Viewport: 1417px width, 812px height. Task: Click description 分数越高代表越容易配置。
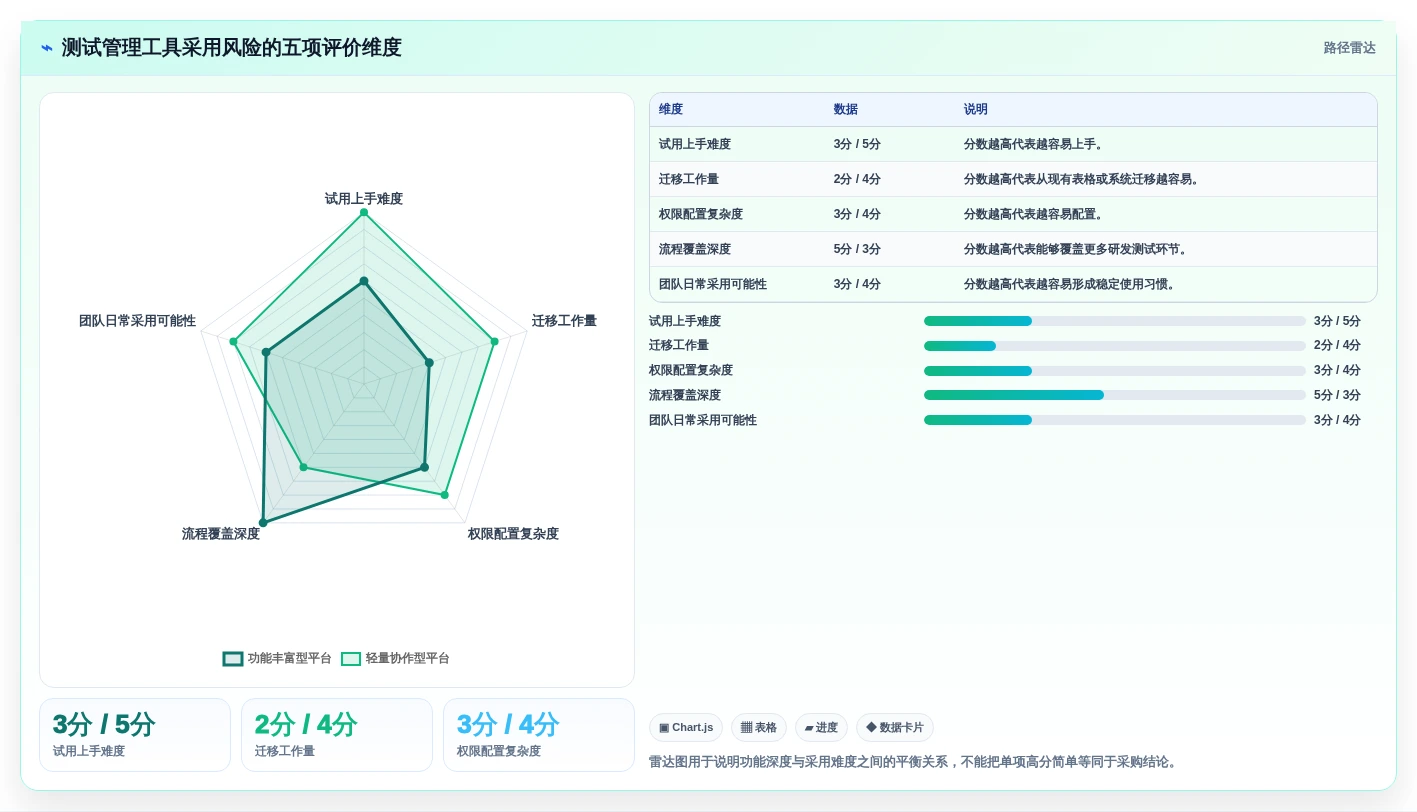1033,215
